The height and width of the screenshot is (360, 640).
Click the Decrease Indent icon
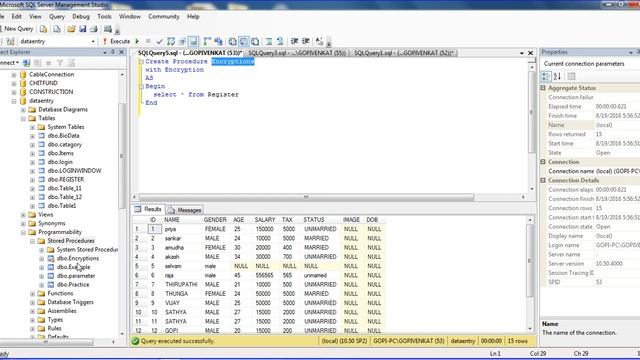point(294,41)
